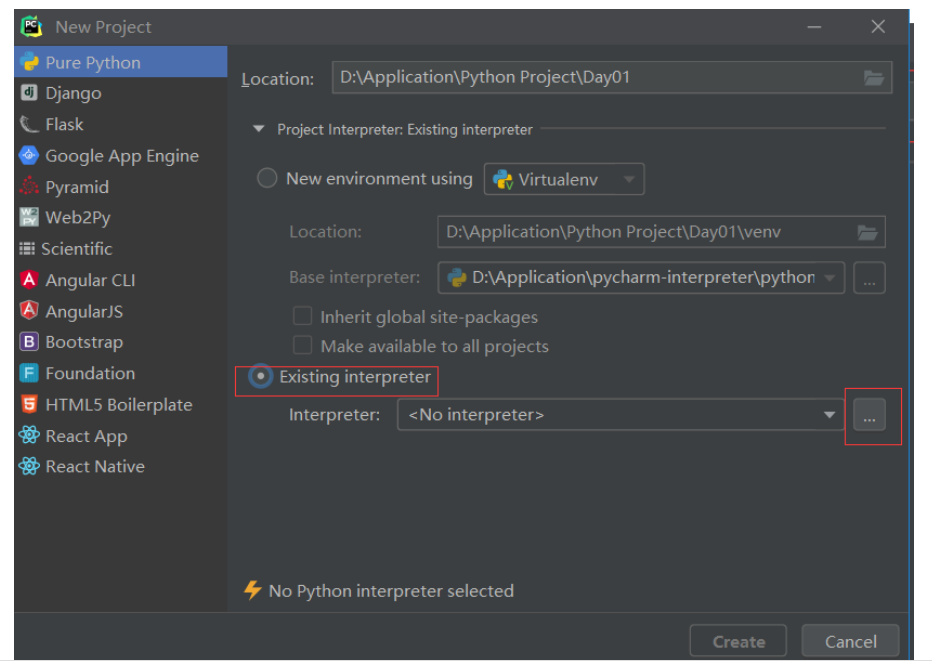Click the Cancel button
Screen dimensions: 932x664
pos(850,641)
